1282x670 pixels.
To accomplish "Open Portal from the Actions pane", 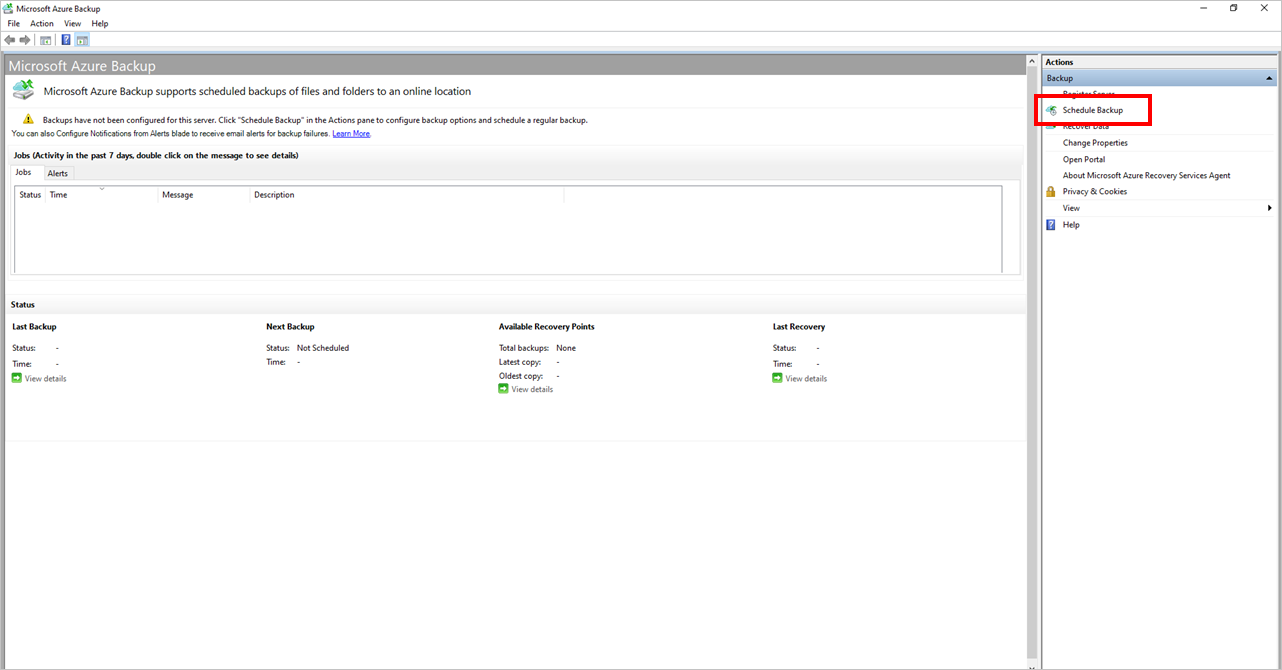I will (1083, 158).
